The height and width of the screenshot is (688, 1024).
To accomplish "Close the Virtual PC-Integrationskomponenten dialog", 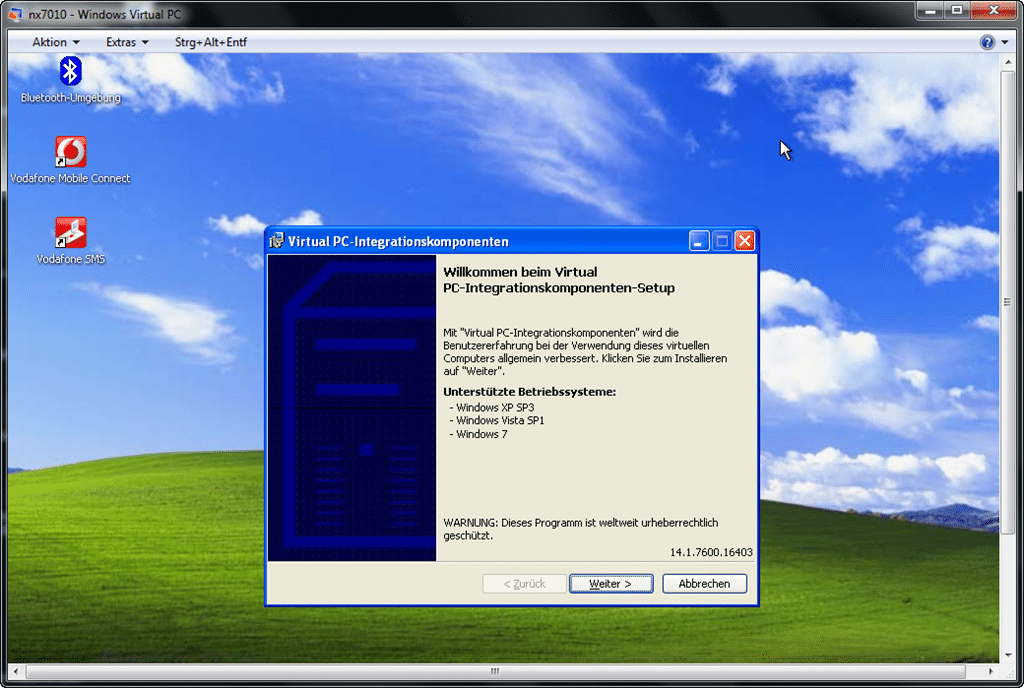I will point(744,241).
